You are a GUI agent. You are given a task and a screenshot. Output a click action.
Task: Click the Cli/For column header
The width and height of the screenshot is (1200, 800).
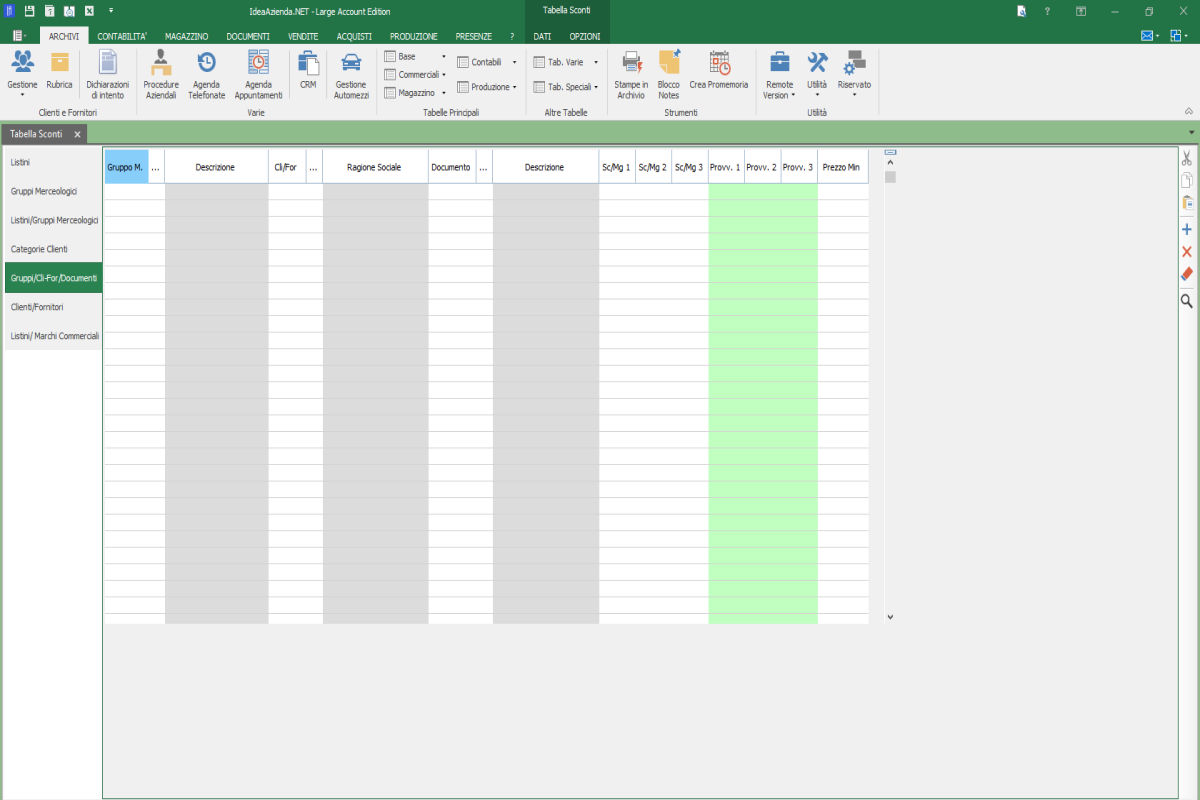tap(286, 167)
